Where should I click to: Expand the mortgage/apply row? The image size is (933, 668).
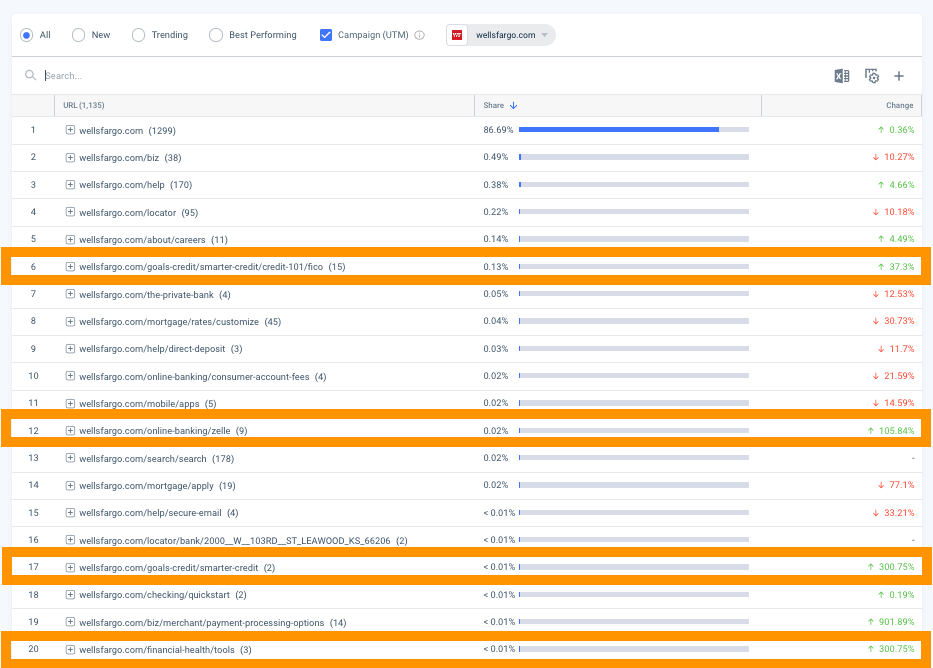tap(70, 485)
